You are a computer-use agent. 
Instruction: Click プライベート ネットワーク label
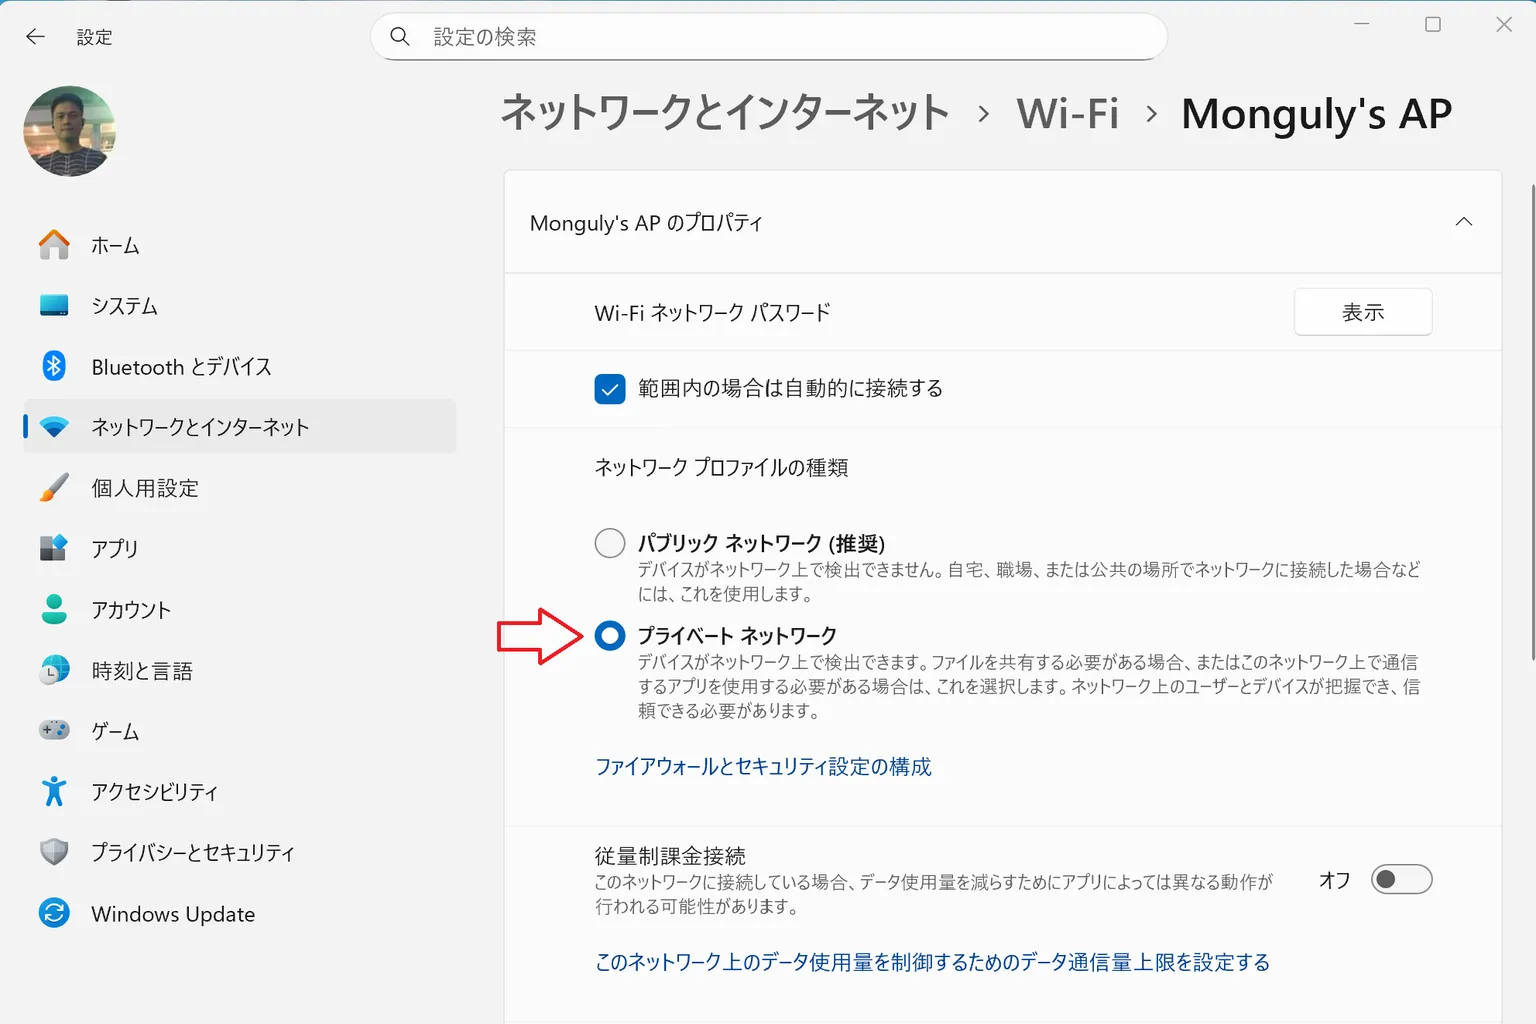point(737,635)
